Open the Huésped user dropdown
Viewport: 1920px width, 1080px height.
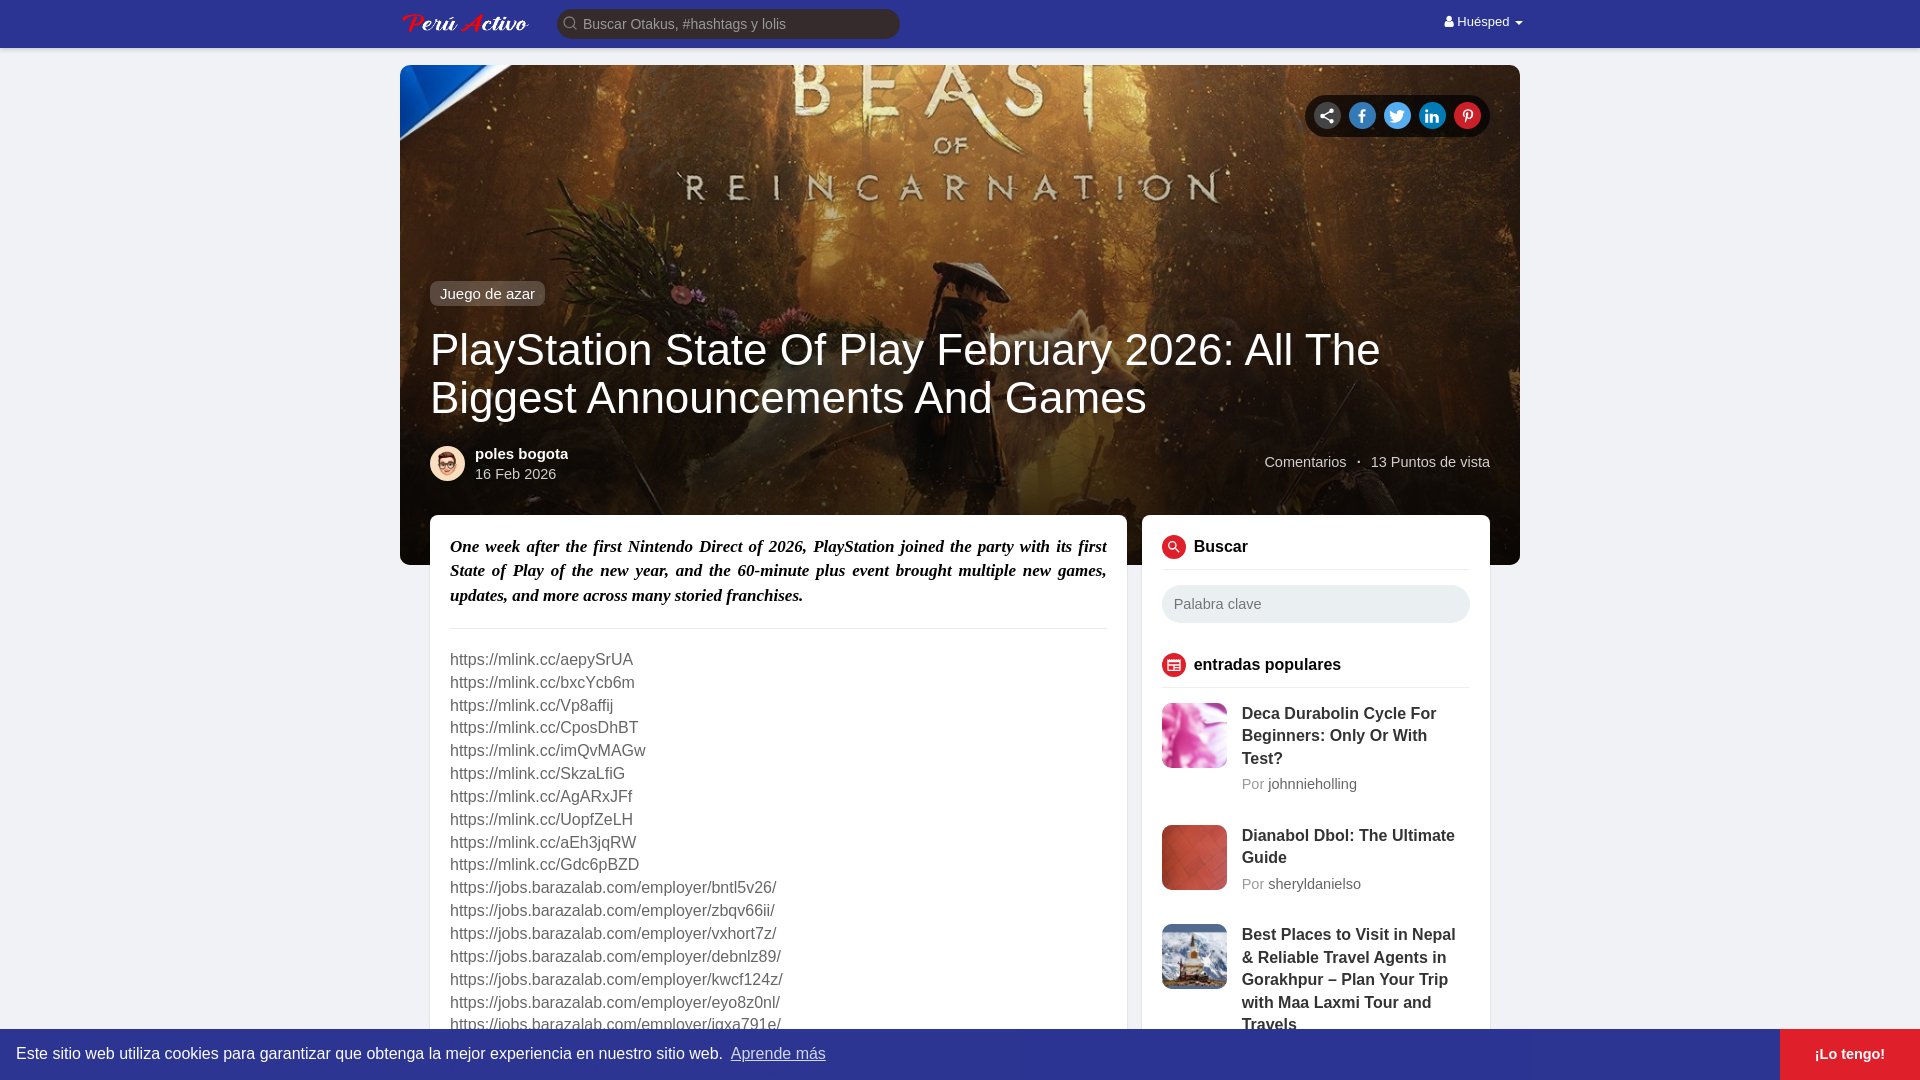pos(1483,22)
